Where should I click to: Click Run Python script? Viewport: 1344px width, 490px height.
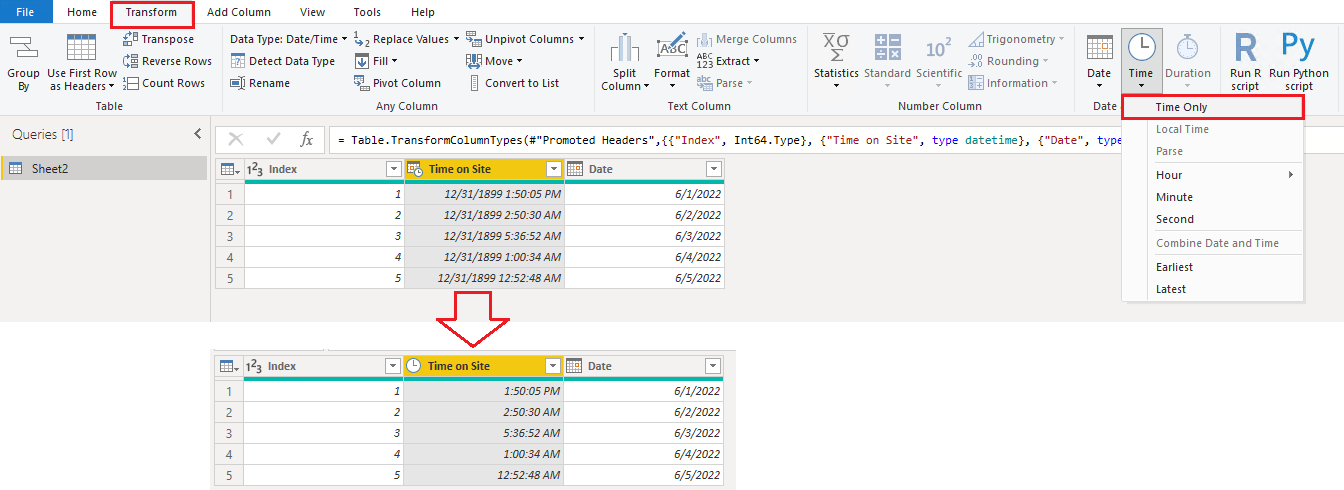click(x=1299, y=62)
